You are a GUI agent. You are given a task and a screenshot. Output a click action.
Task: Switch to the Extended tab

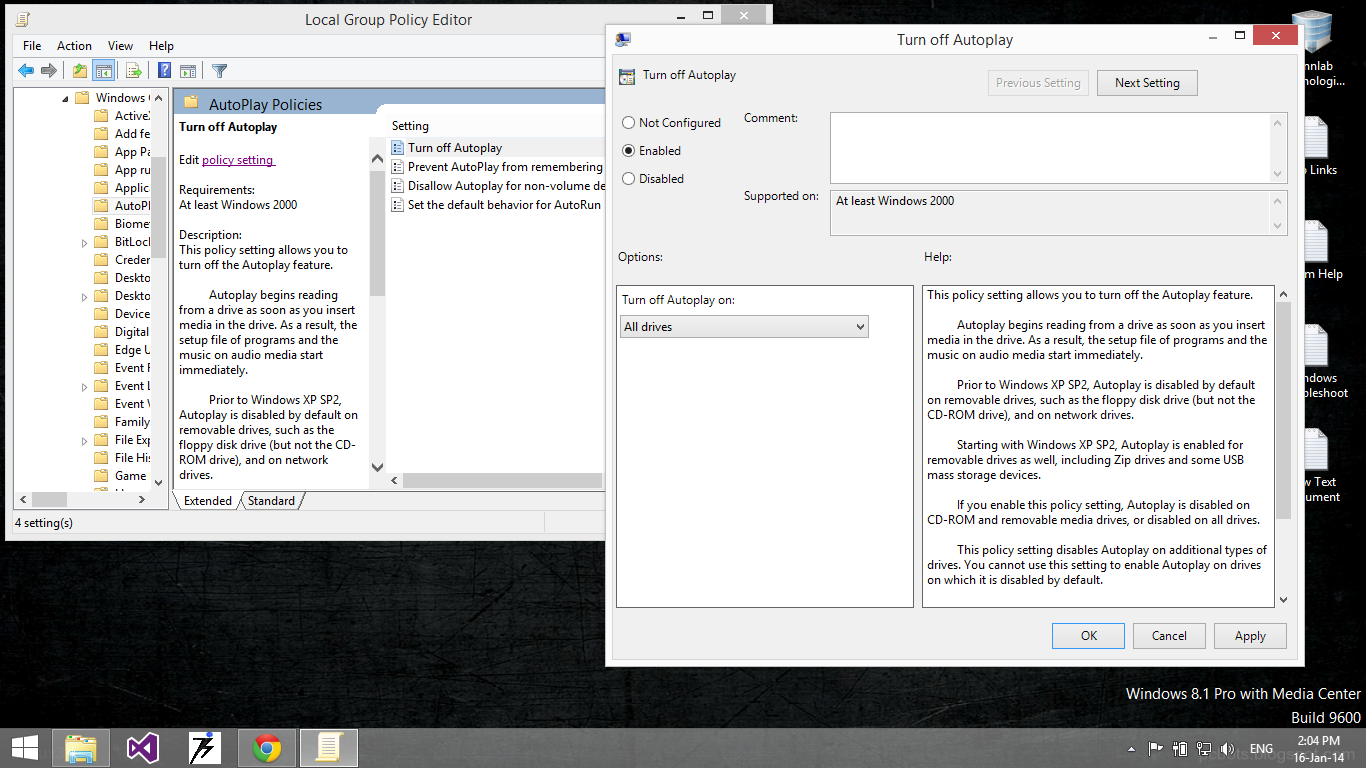[208, 501]
